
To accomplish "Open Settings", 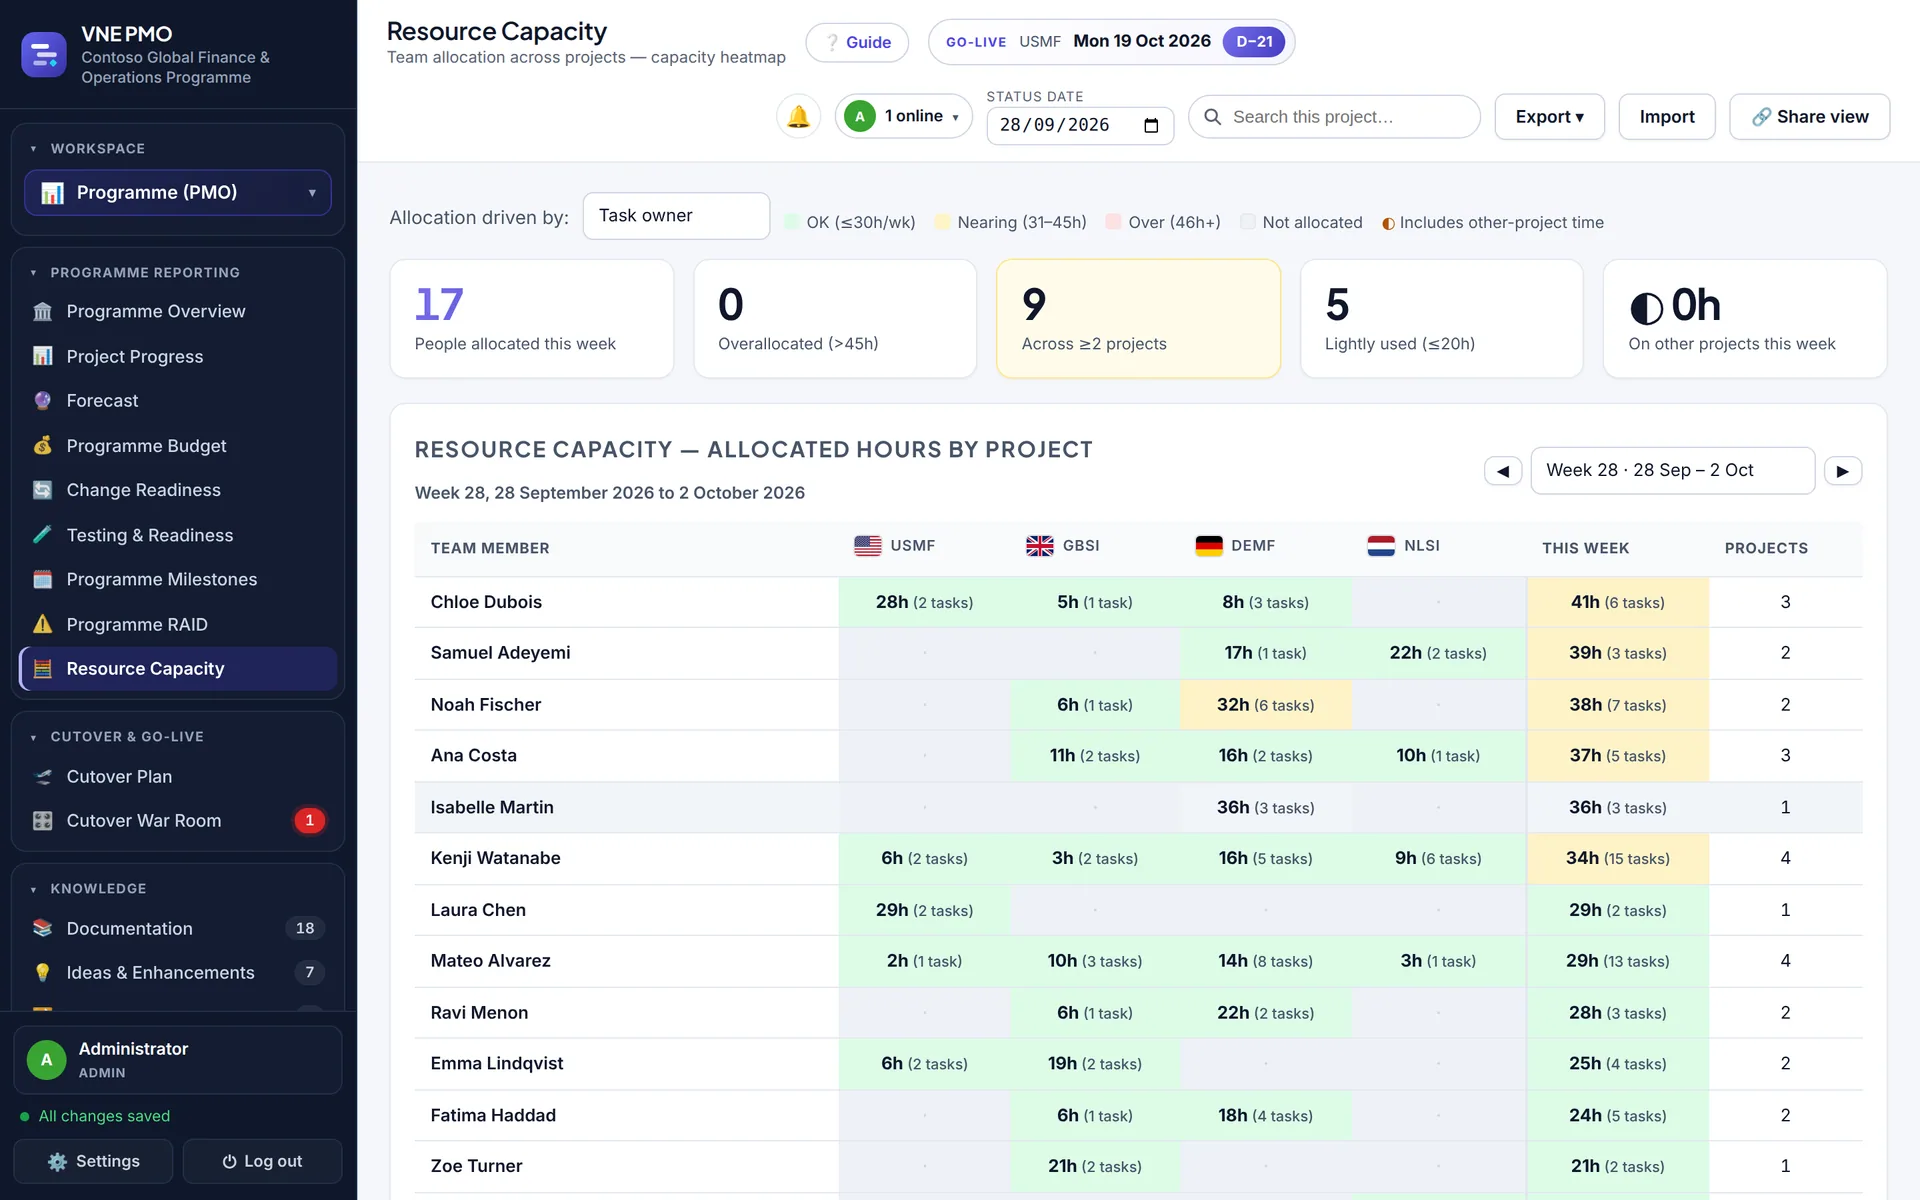I will coord(93,1162).
